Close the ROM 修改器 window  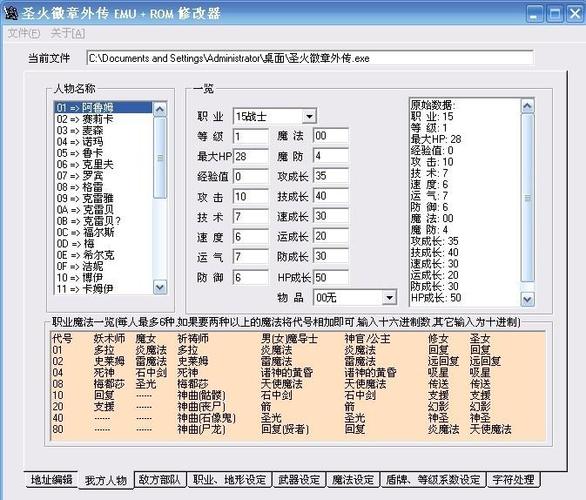[575, 14]
